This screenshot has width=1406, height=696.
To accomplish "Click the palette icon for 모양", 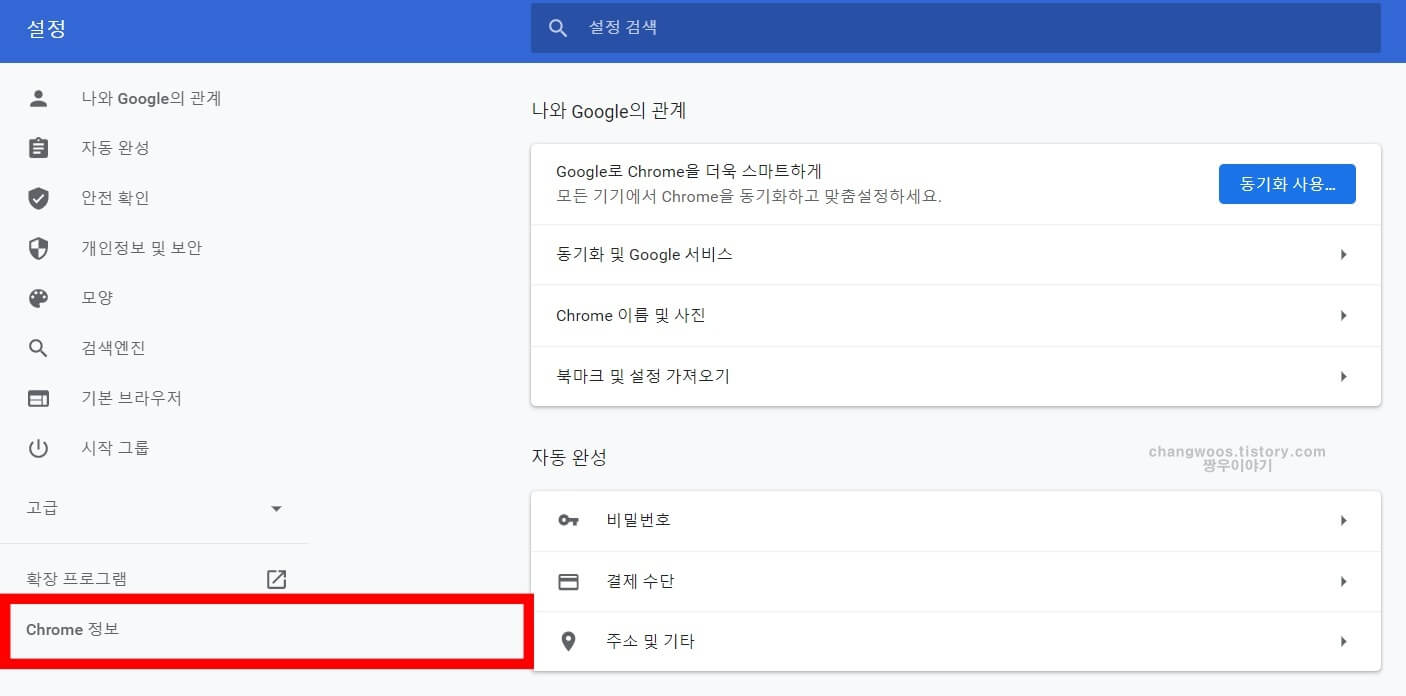I will tap(38, 298).
